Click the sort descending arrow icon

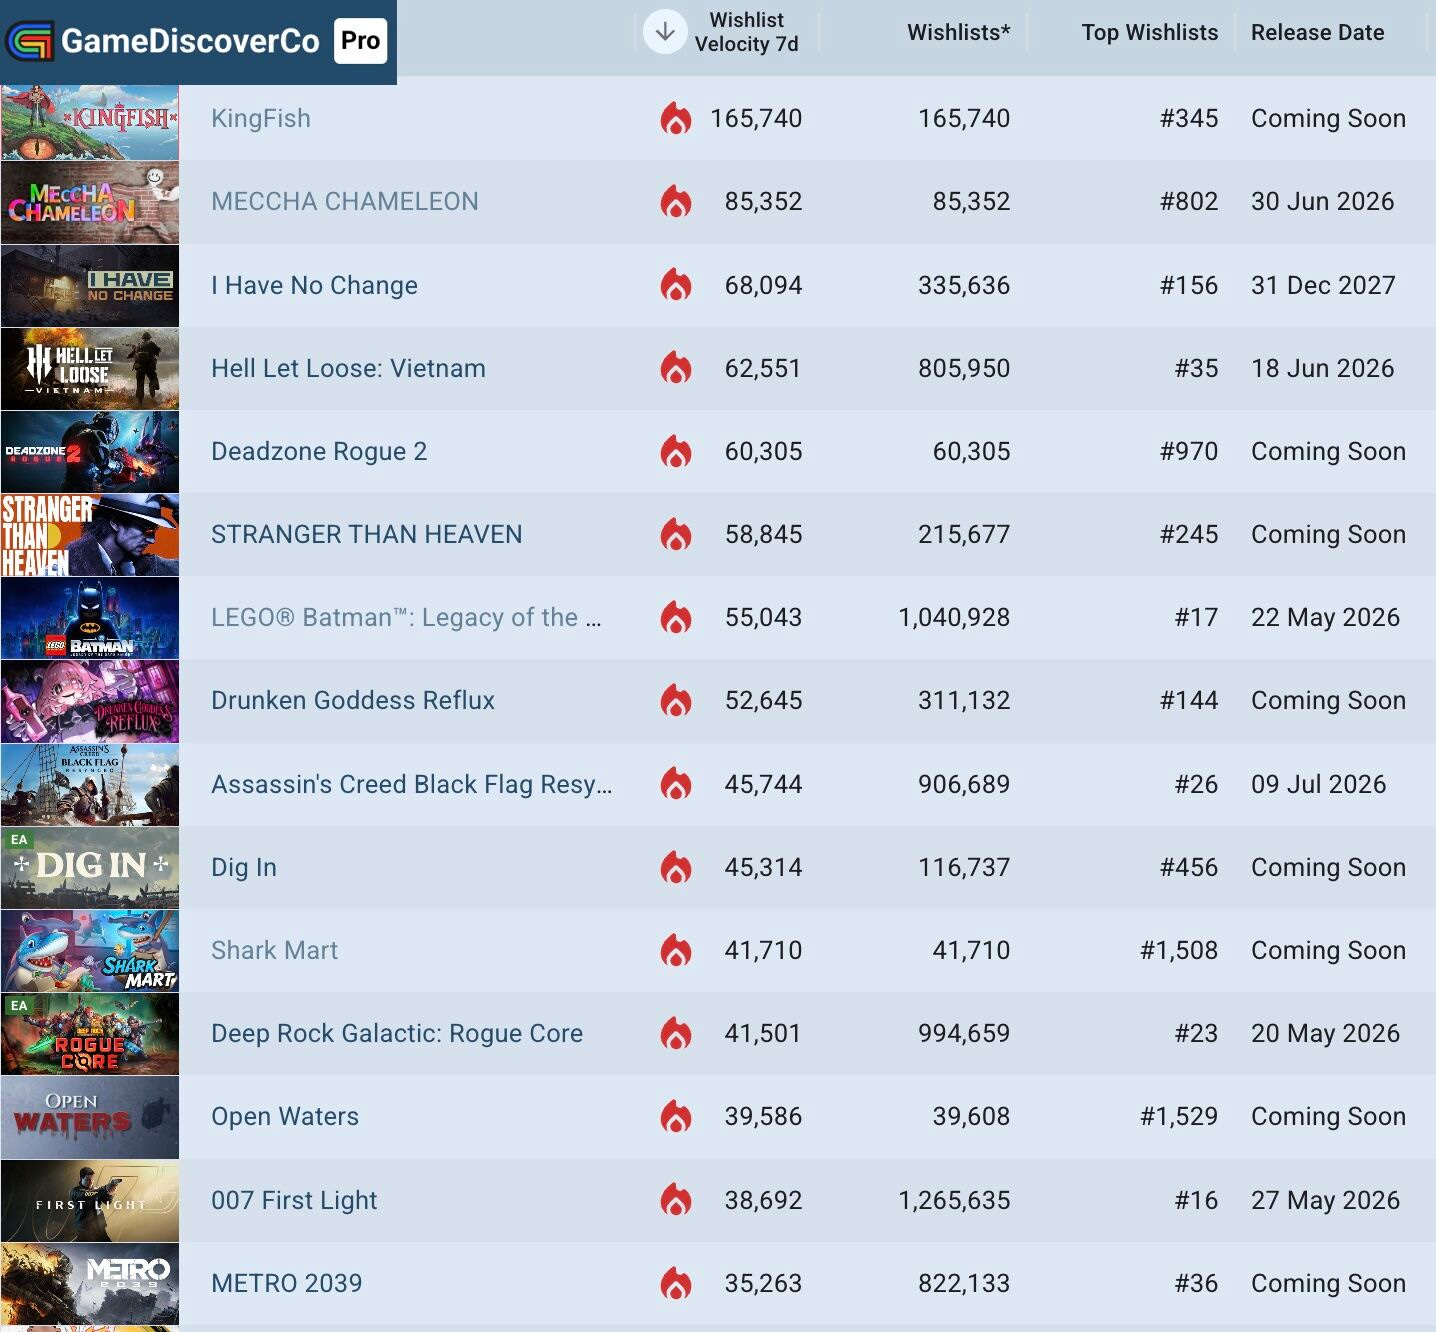[x=665, y=32]
